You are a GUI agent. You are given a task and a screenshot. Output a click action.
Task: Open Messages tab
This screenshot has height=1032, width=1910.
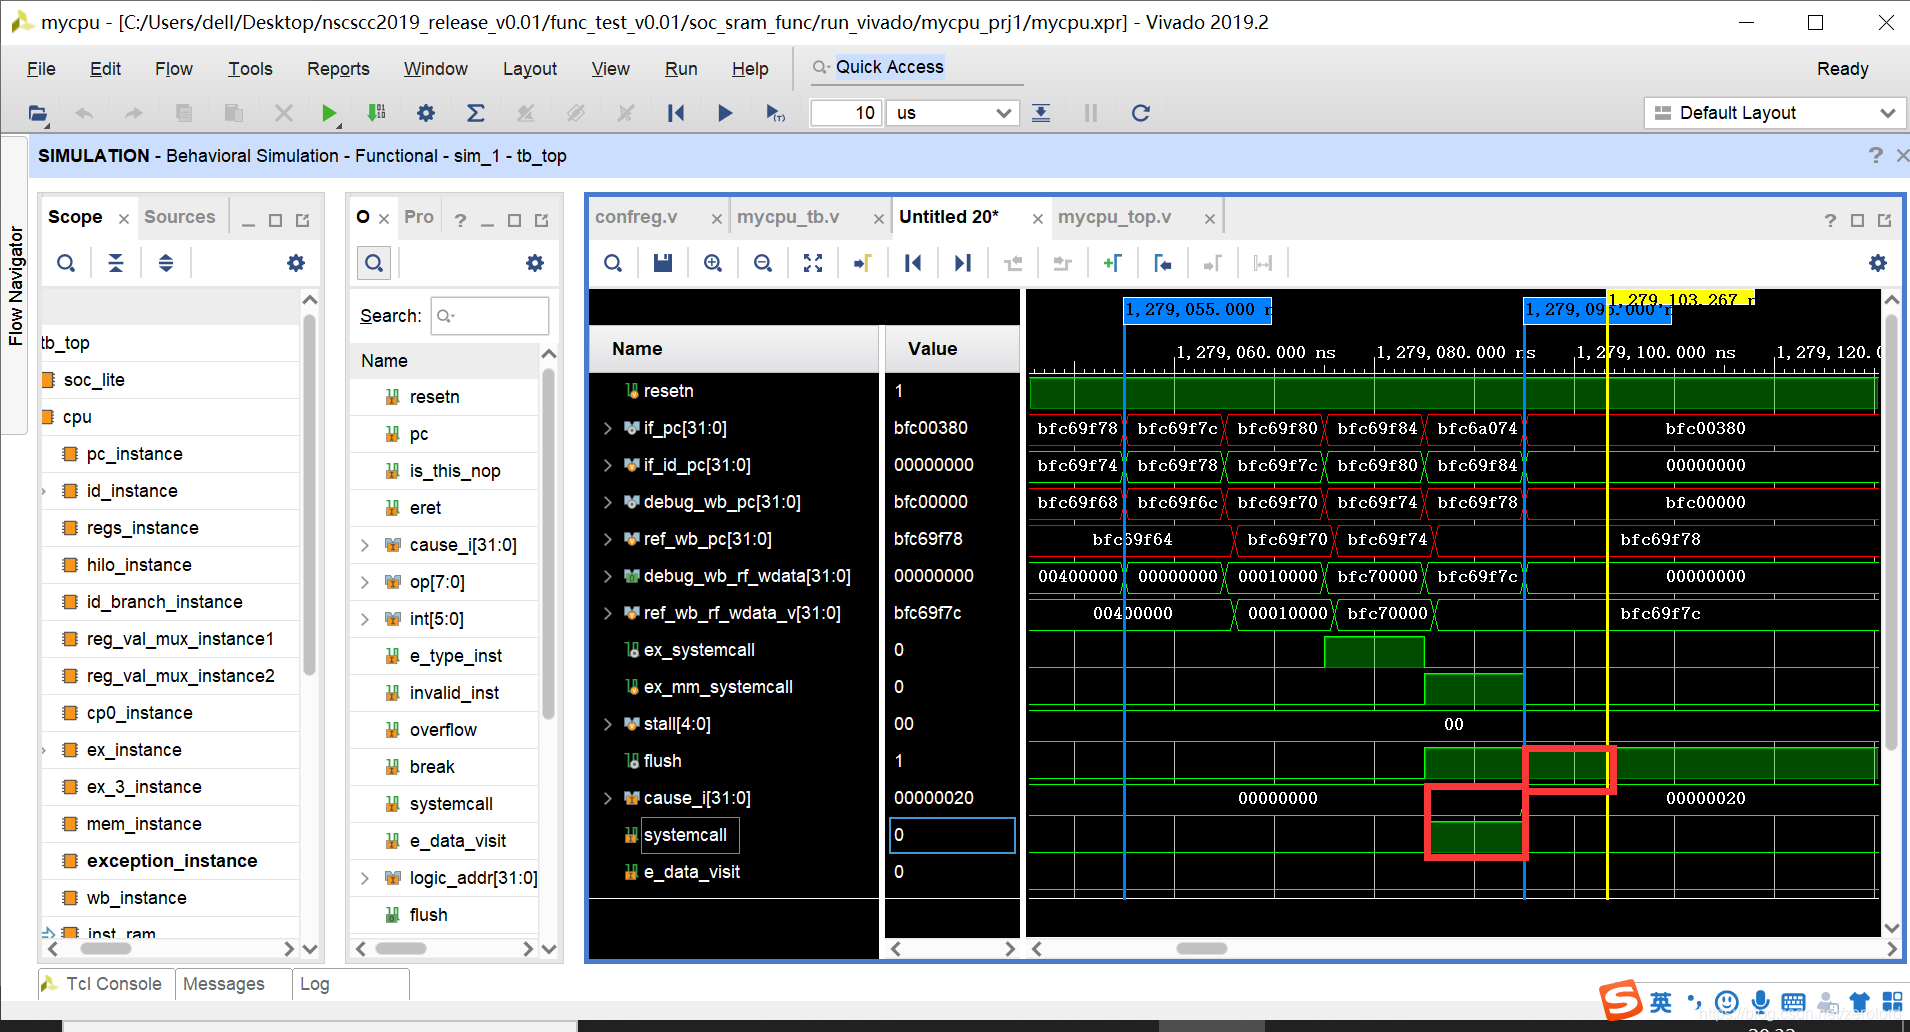coord(224,984)
